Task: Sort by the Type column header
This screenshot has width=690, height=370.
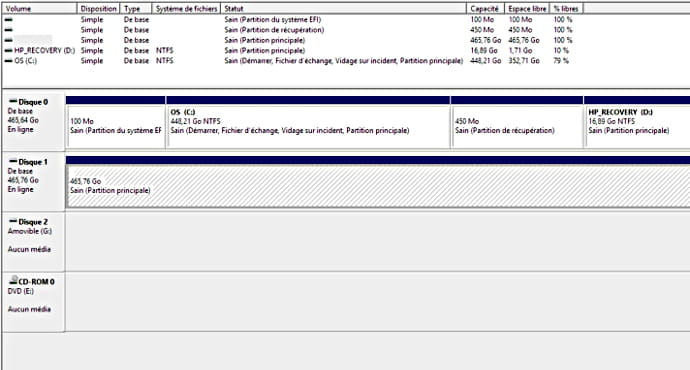Action: [136, 8]
